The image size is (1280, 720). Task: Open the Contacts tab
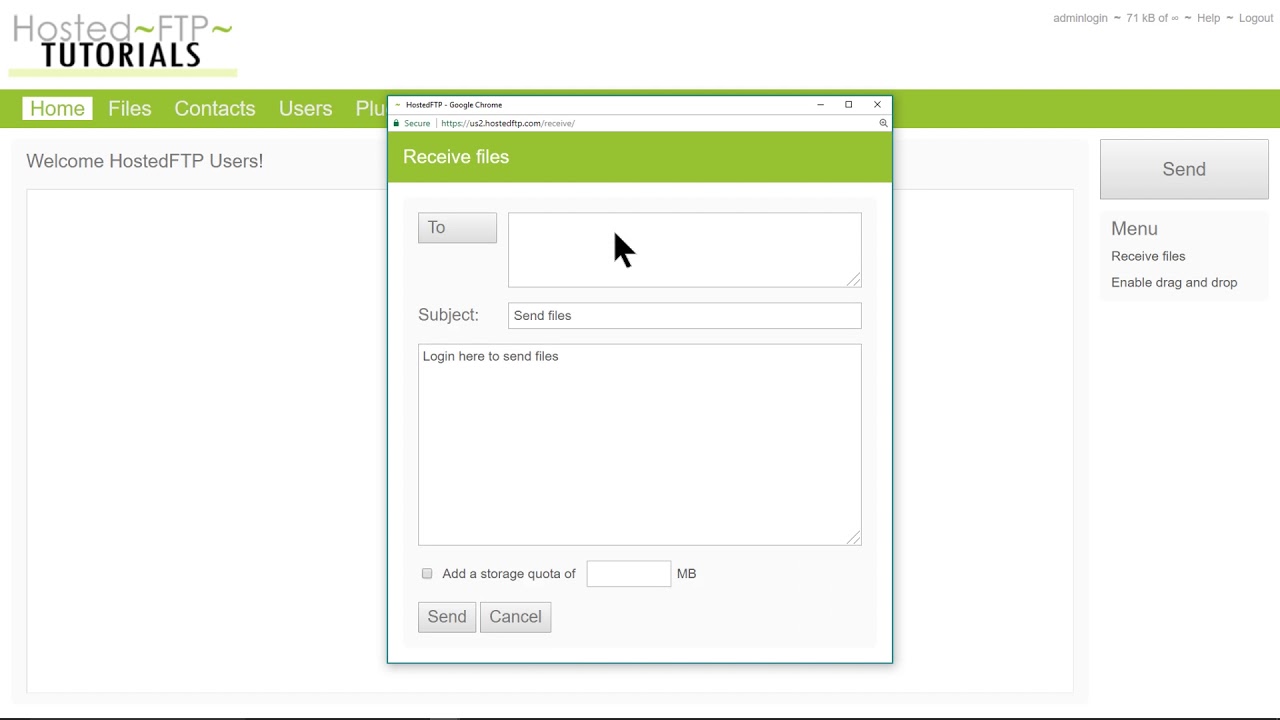pos(215,109)
